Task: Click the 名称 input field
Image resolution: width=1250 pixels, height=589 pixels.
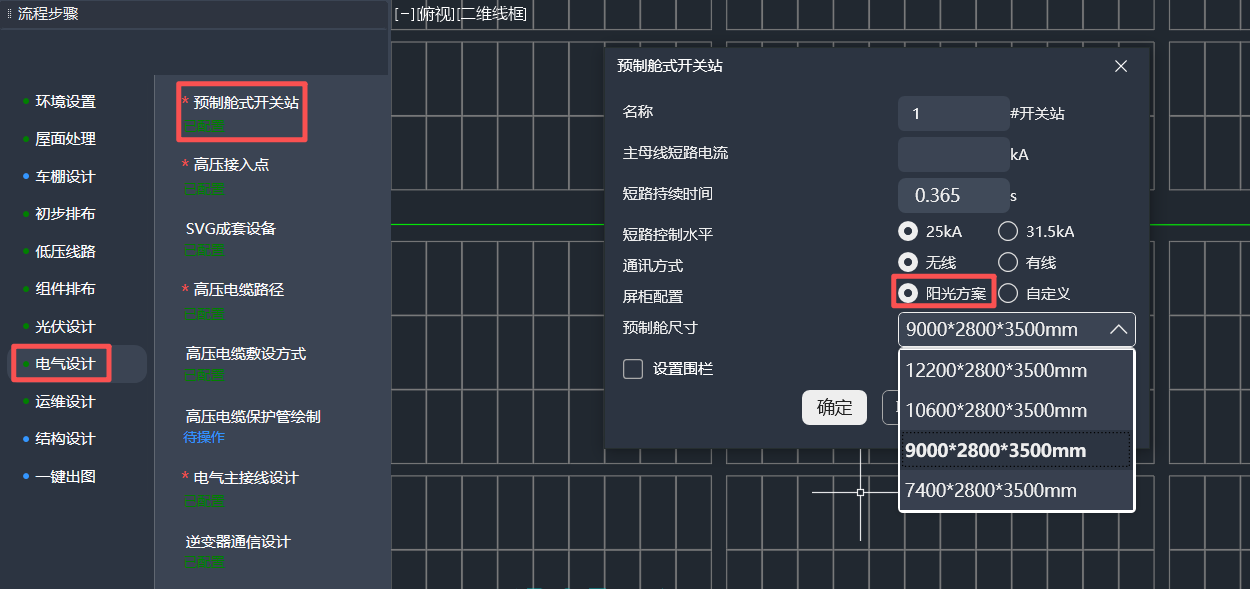Action: point(953,114)
